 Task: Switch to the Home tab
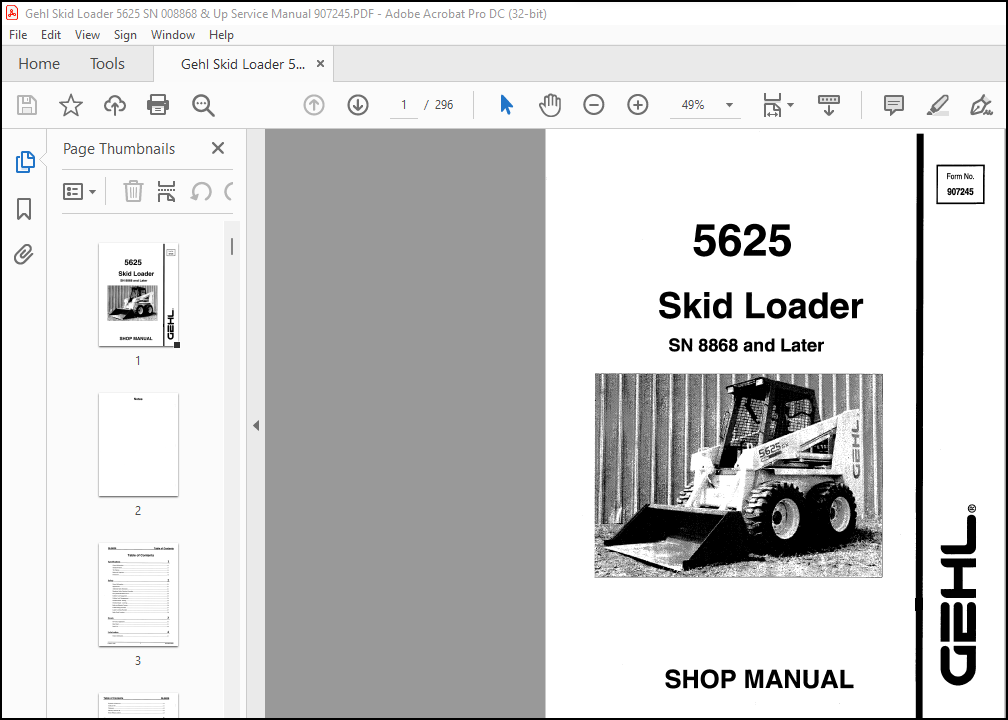point(39,64)
